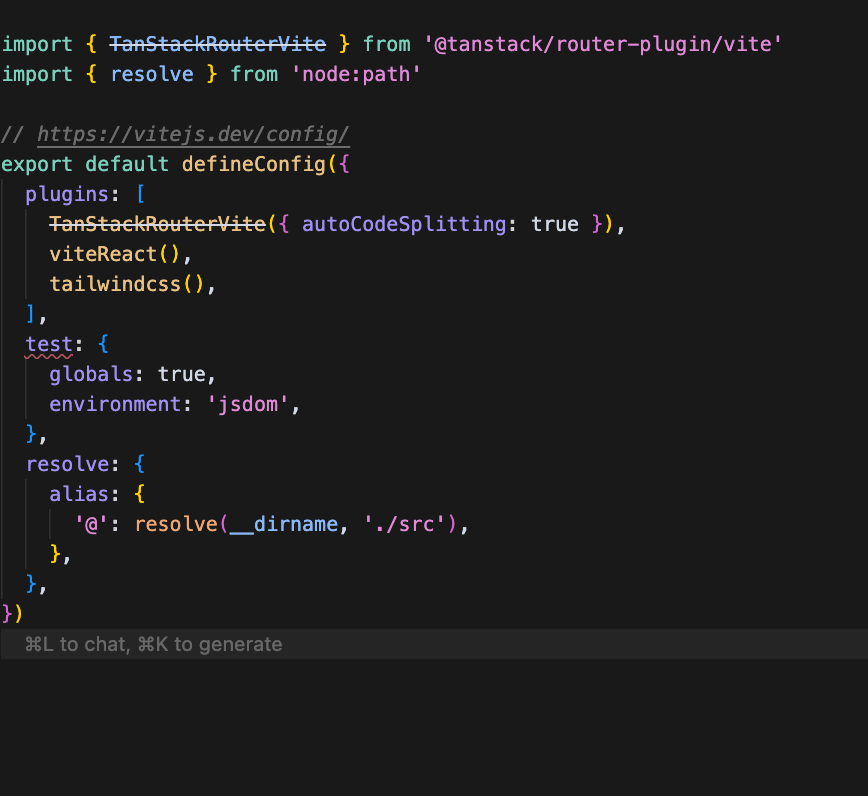Click the viteReact() plugin call

coord(115,254)
